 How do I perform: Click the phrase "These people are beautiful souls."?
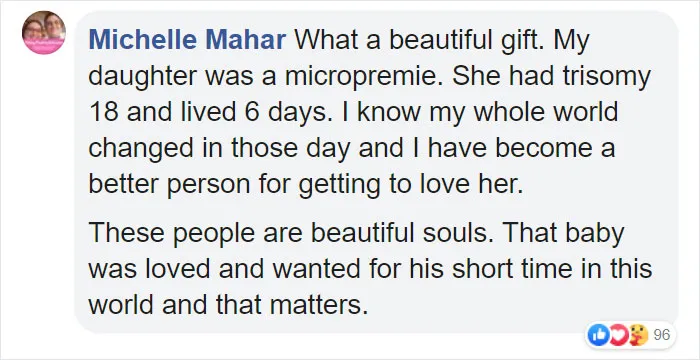click(x=292, y=233)
